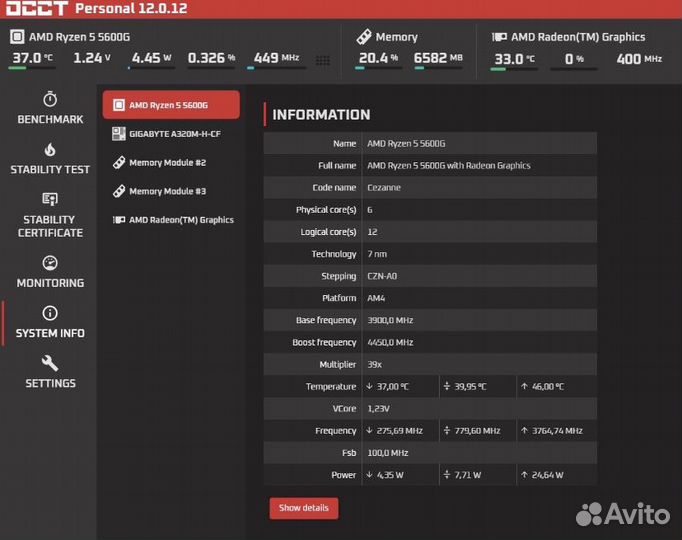This screenshot has height=540, width=682.
Task: Click Technology value 7 nm
Action: tap(377, 254)
